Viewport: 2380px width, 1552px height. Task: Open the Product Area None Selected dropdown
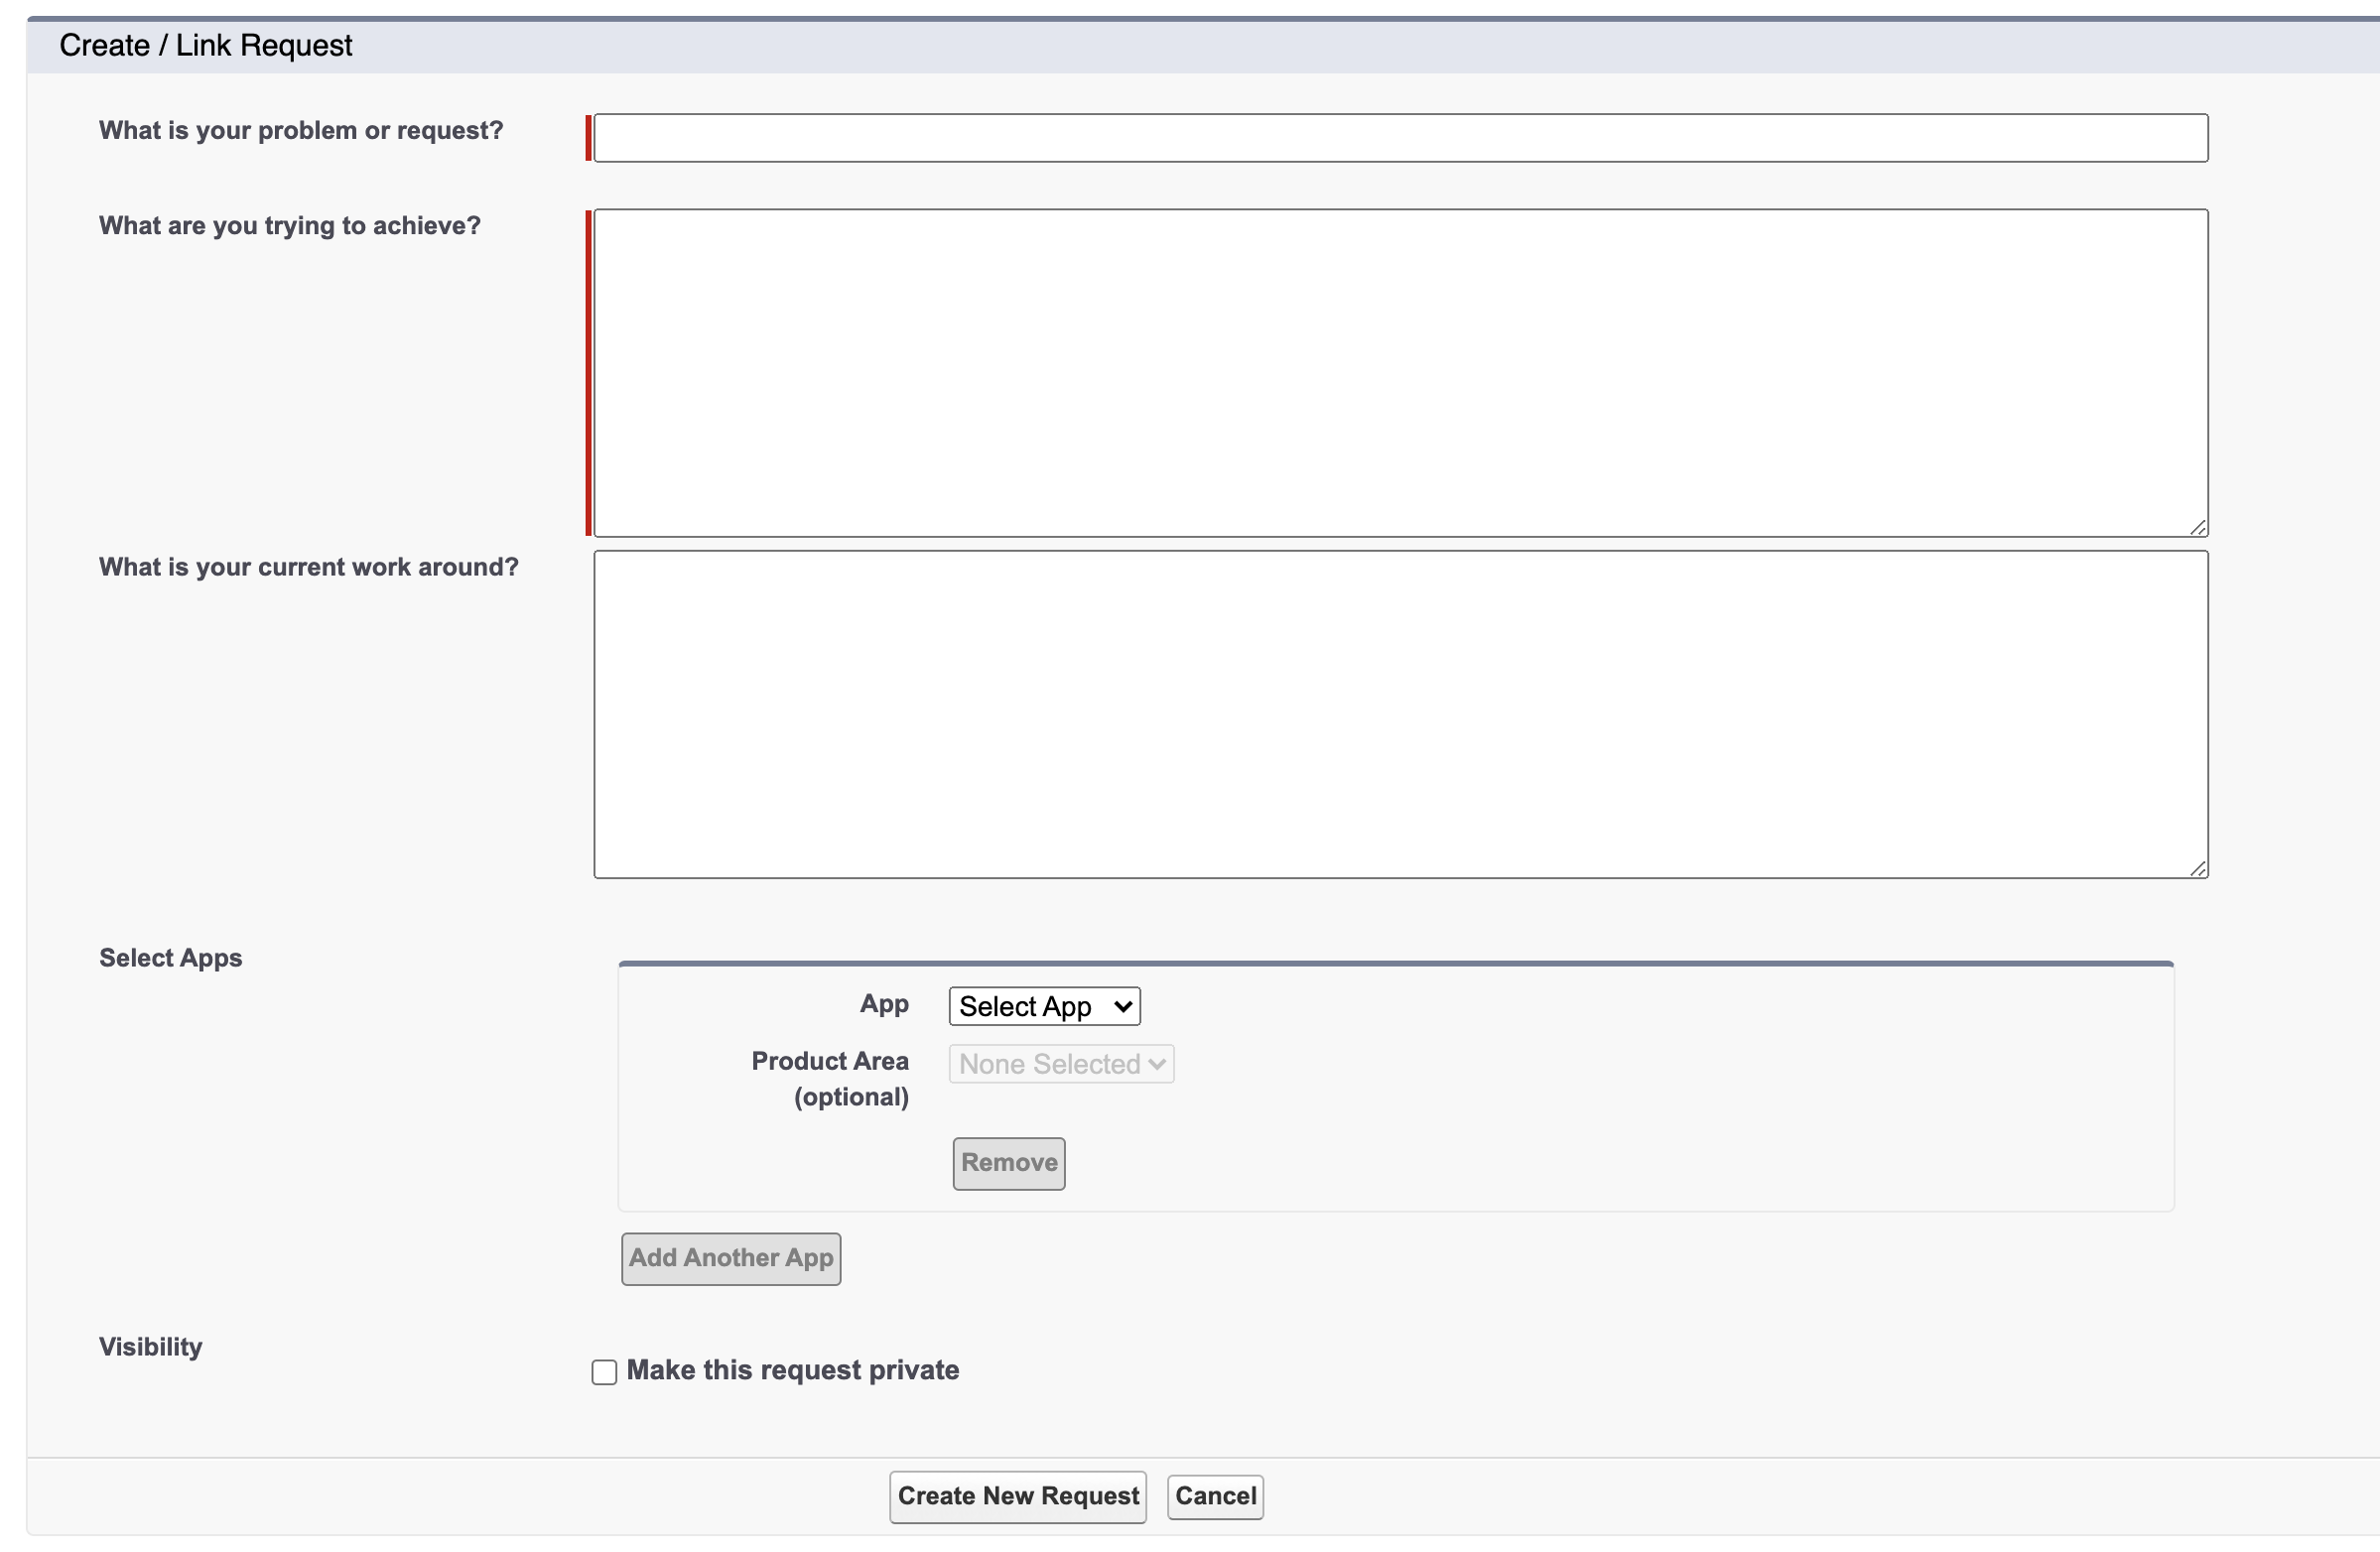coord(1061,1064)
